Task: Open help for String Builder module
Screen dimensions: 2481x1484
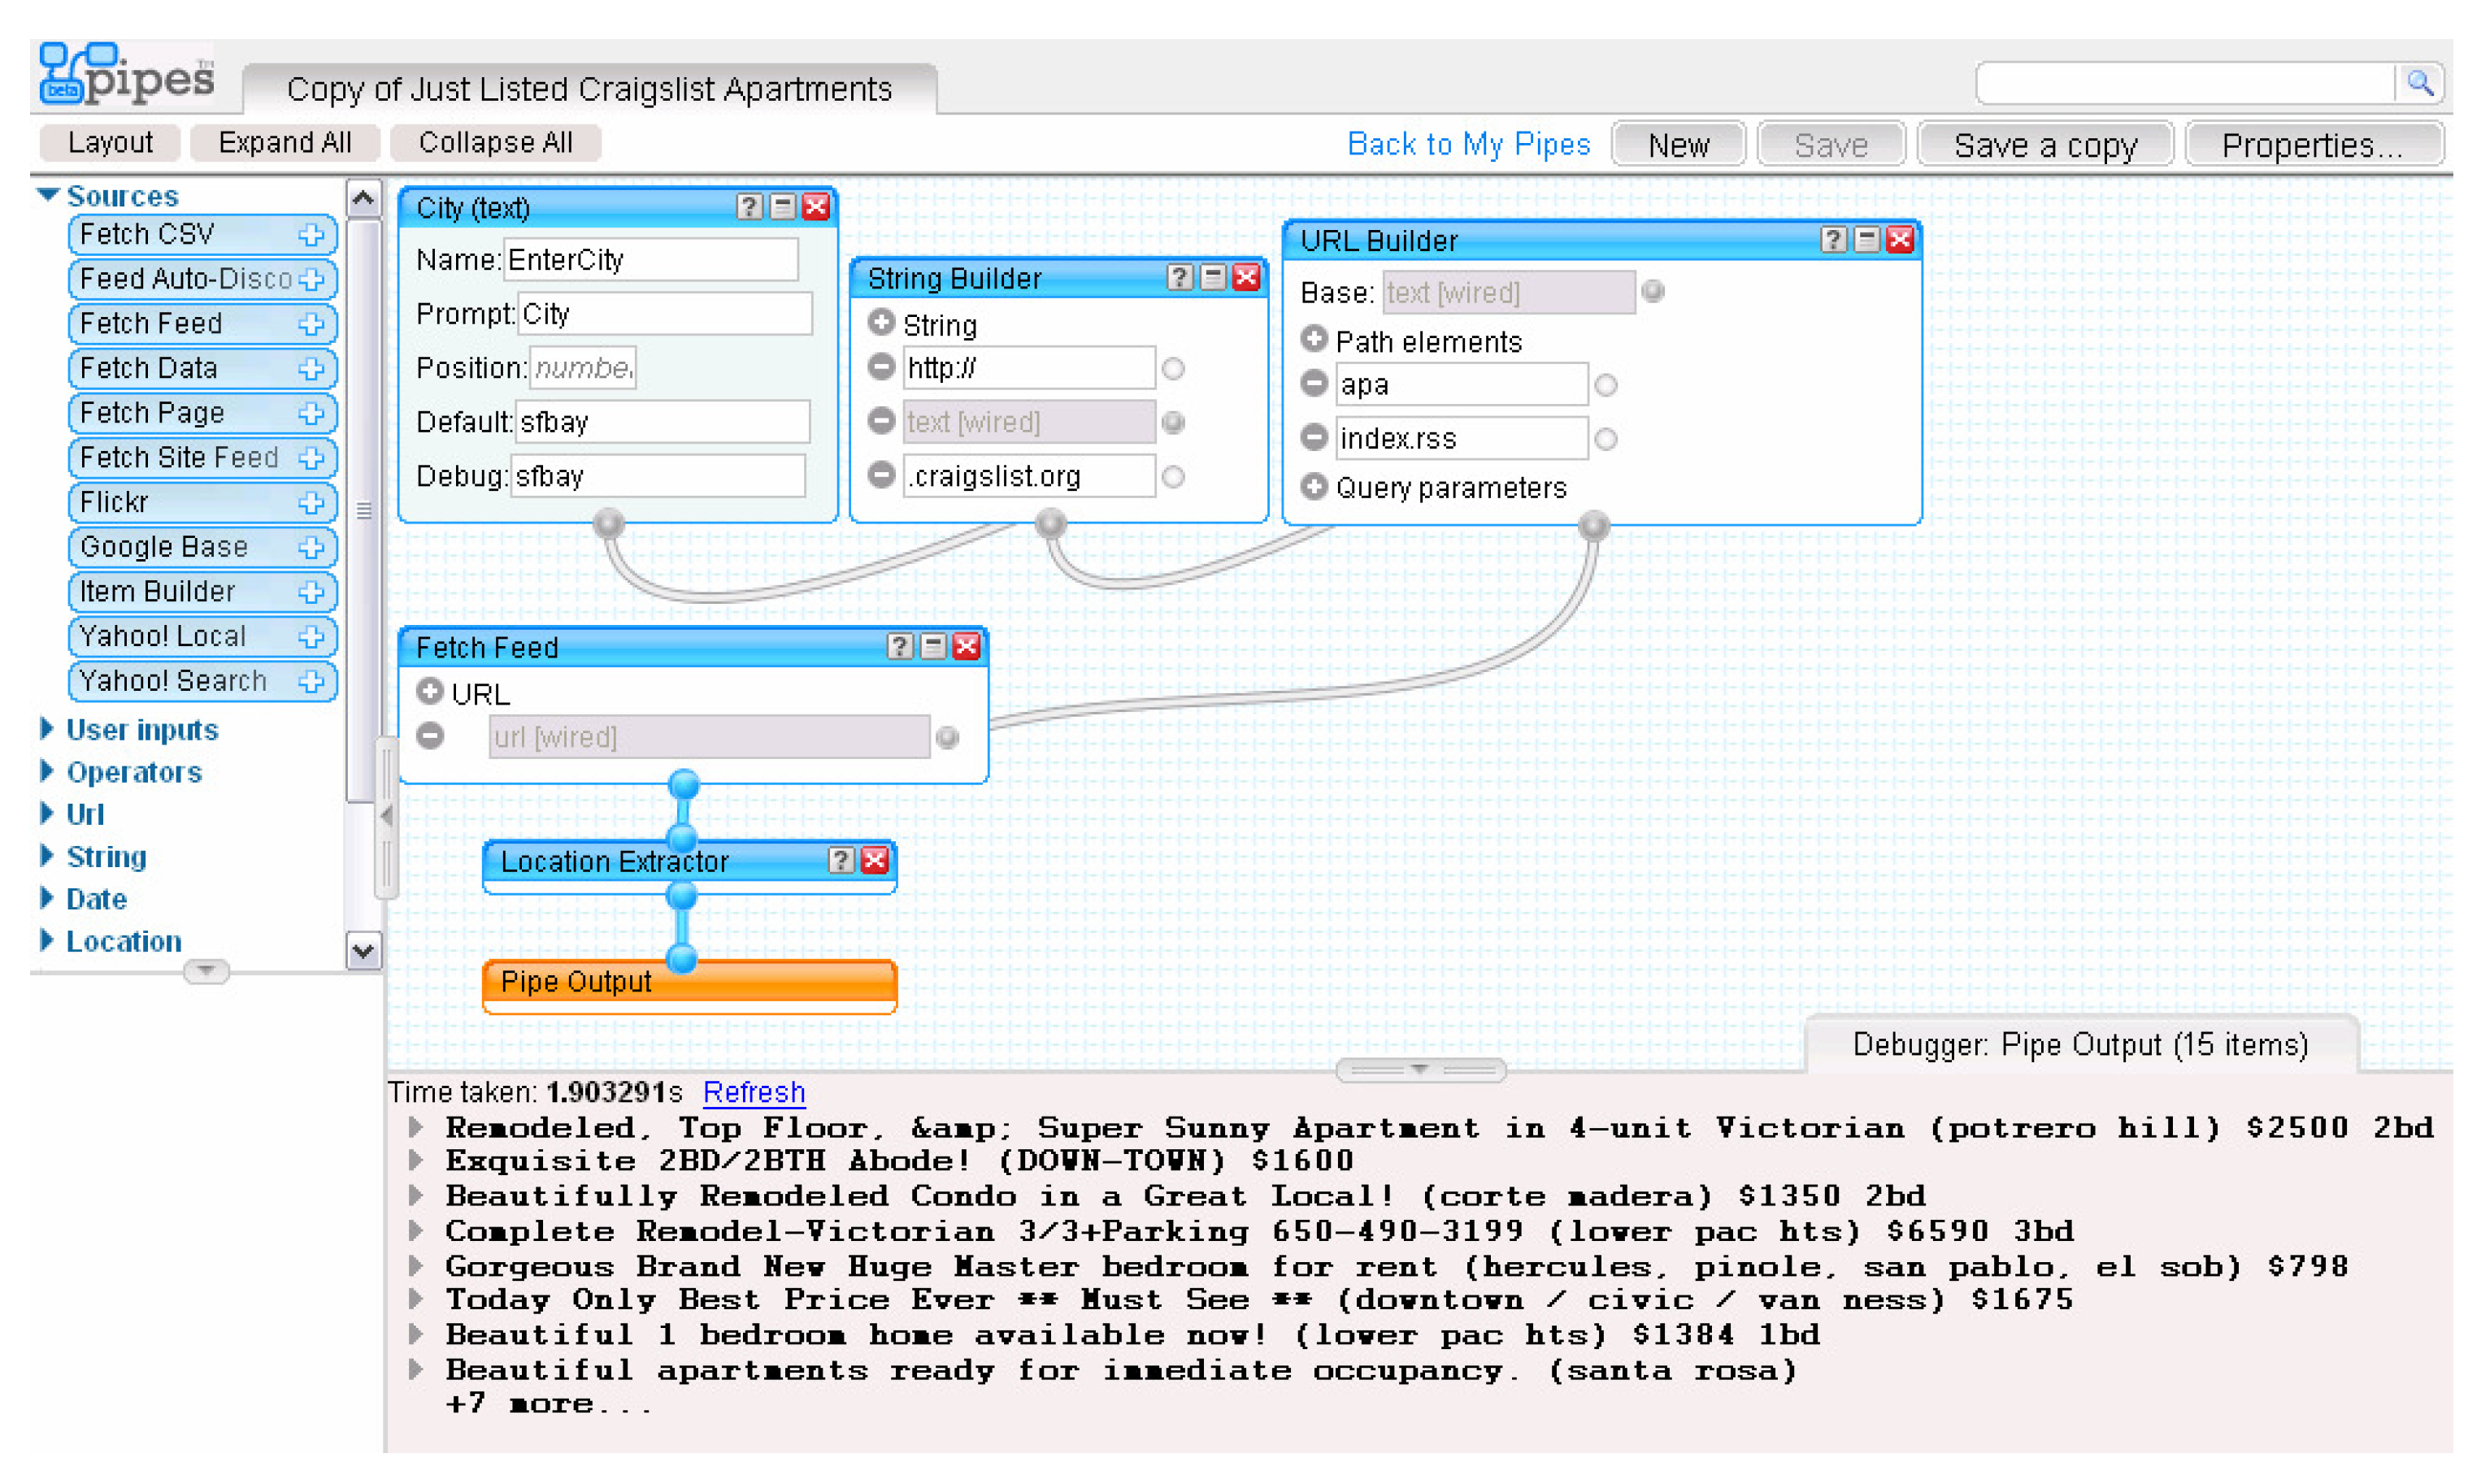Action: click(1179, 277)
